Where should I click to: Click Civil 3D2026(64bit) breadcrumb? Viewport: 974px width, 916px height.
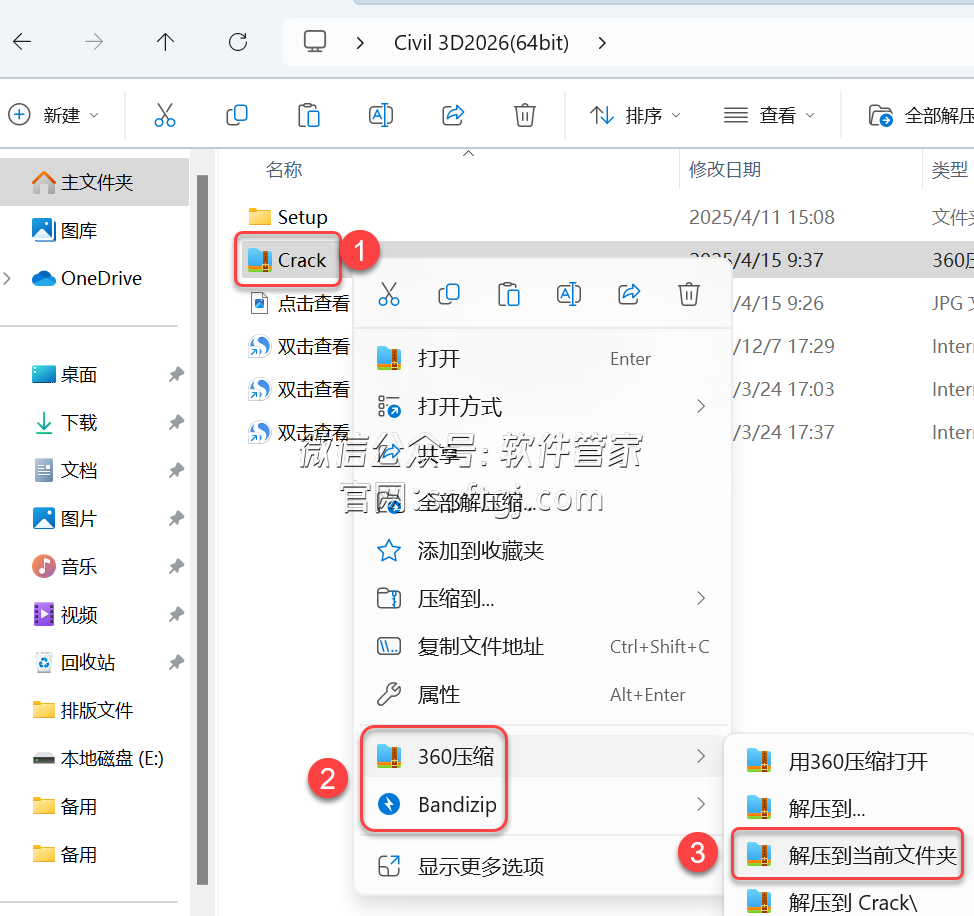pos(481,43)
